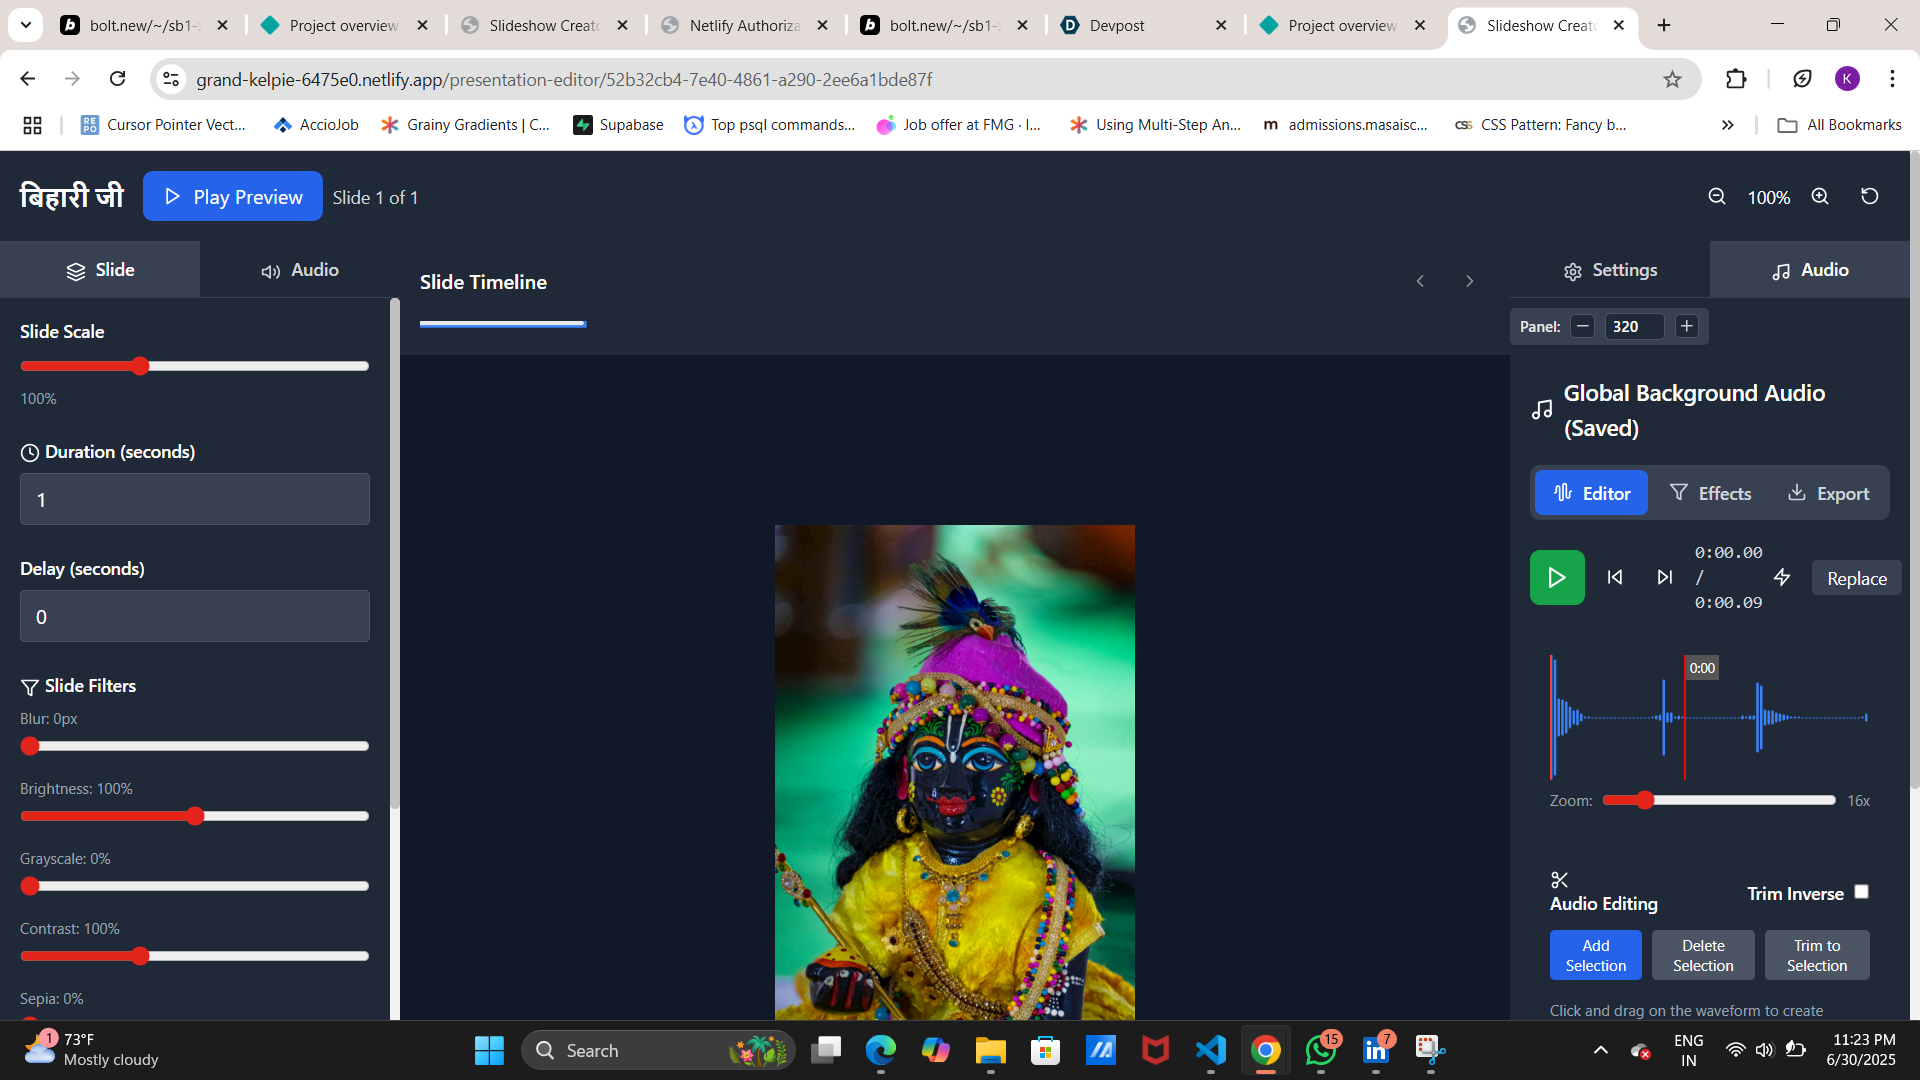The width and height of the screenshot is (1920, 1080).
Task: Increase panel width with plus button
Action: [1687, 326]
